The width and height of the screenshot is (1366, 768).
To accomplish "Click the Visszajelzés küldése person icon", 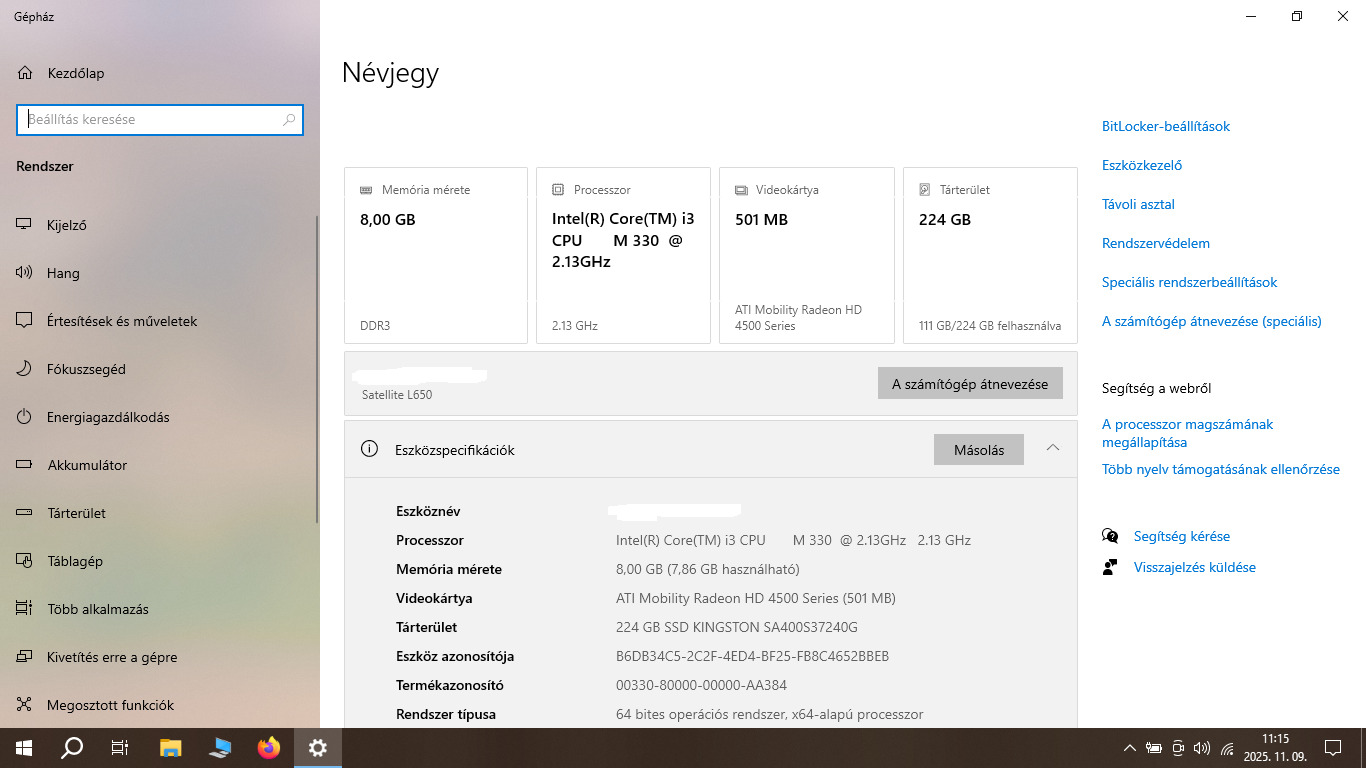I will [x=1110, y=567].
